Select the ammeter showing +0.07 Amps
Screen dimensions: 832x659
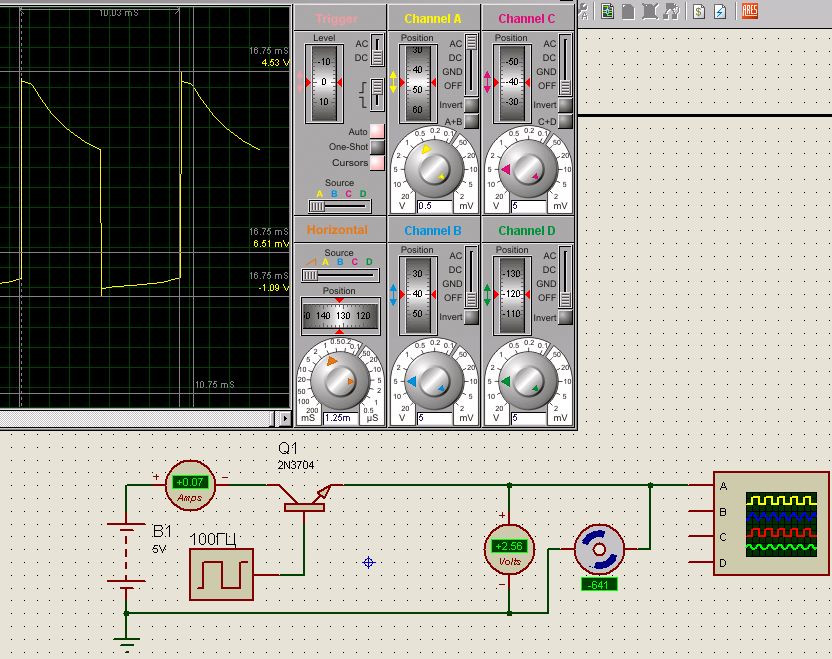pyautogui.click(x=189, y=484)
